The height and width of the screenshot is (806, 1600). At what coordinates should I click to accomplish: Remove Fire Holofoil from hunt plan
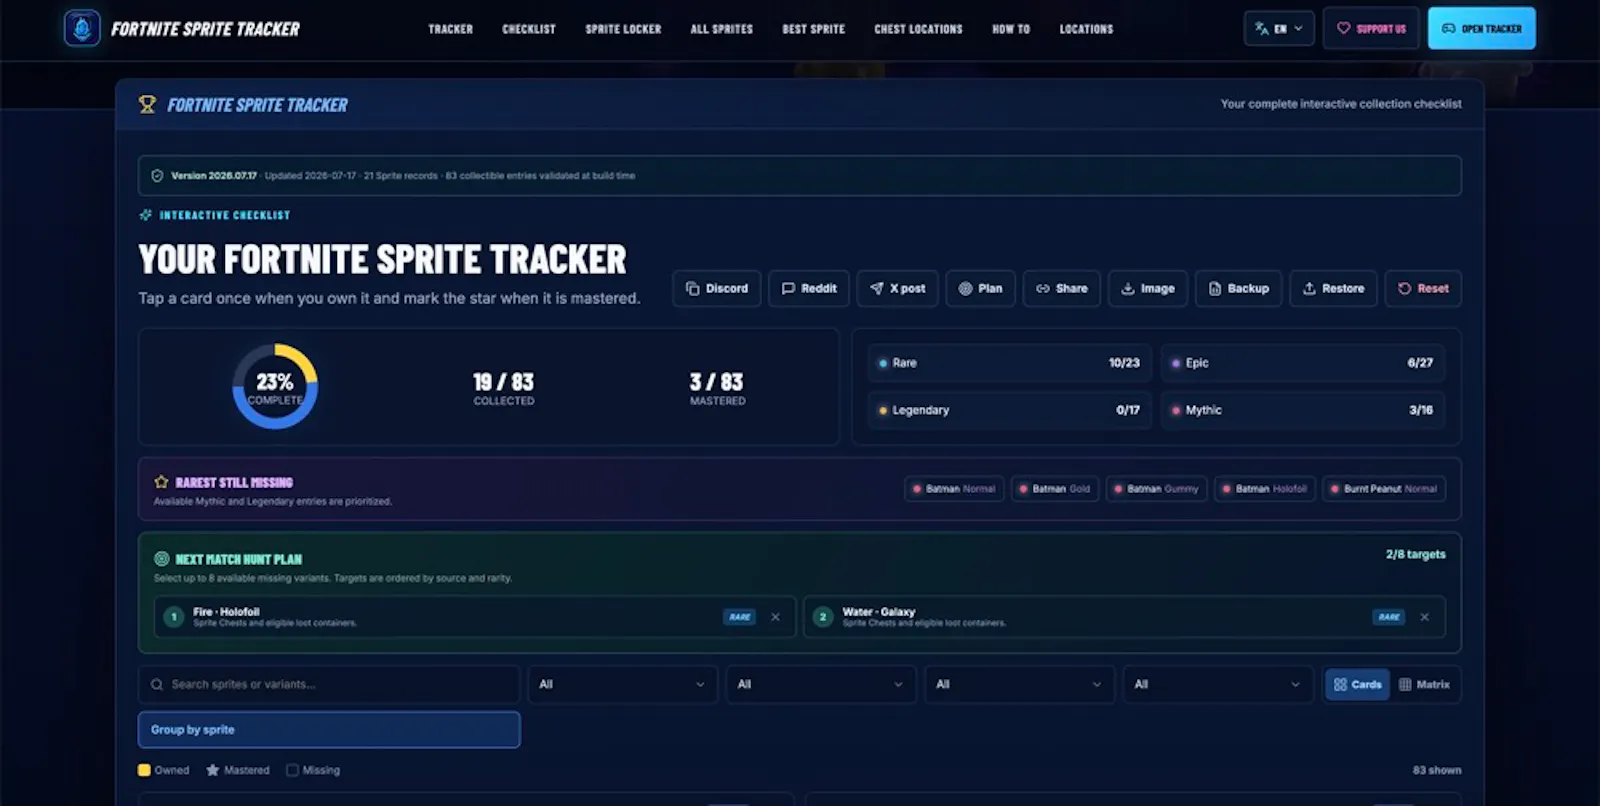775,617
